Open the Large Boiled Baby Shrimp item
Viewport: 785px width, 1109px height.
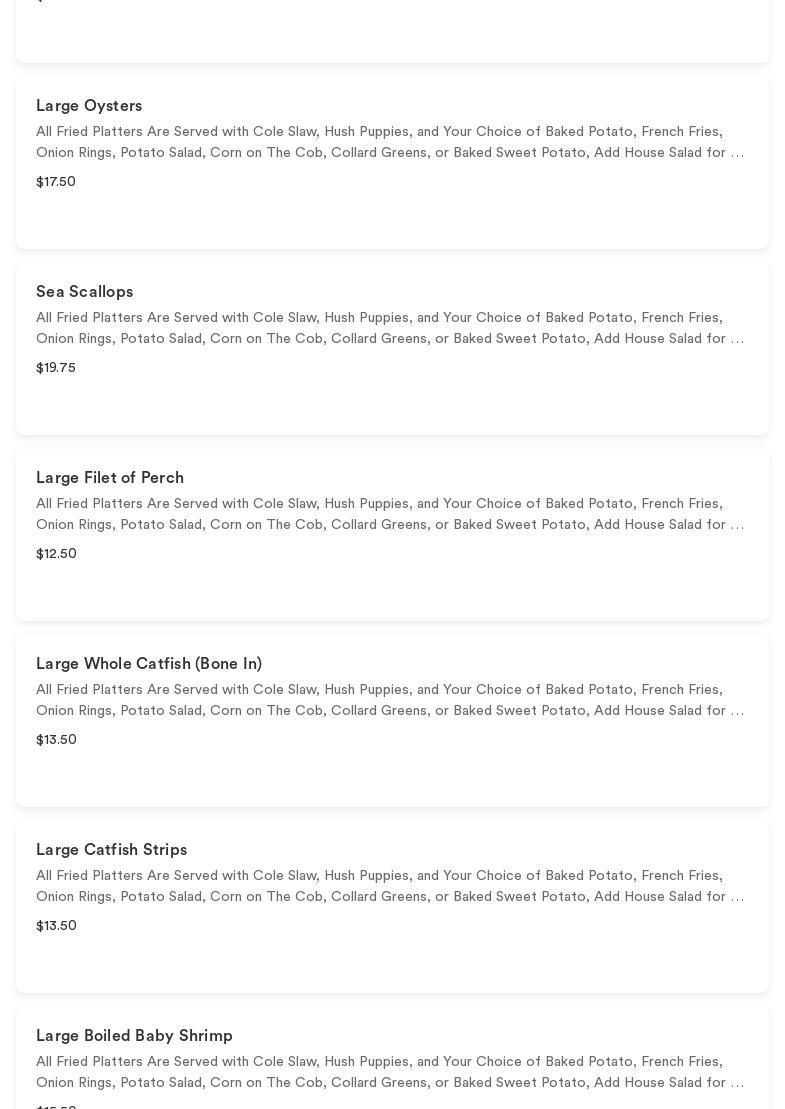(134, 1036)
